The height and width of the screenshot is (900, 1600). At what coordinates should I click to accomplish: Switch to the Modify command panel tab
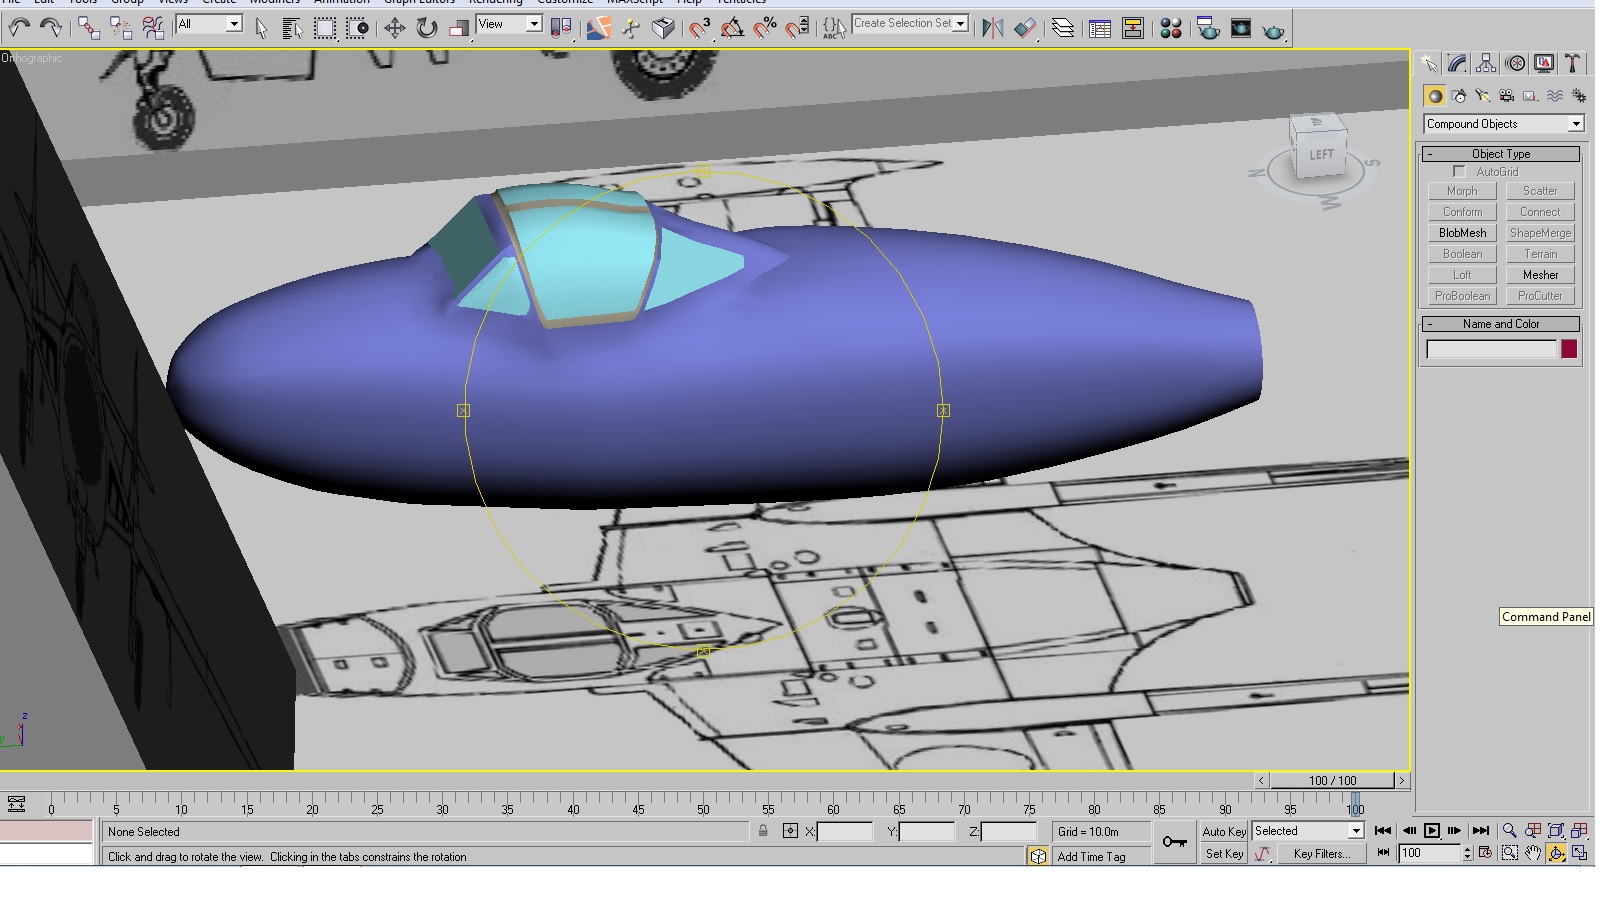1458,64
